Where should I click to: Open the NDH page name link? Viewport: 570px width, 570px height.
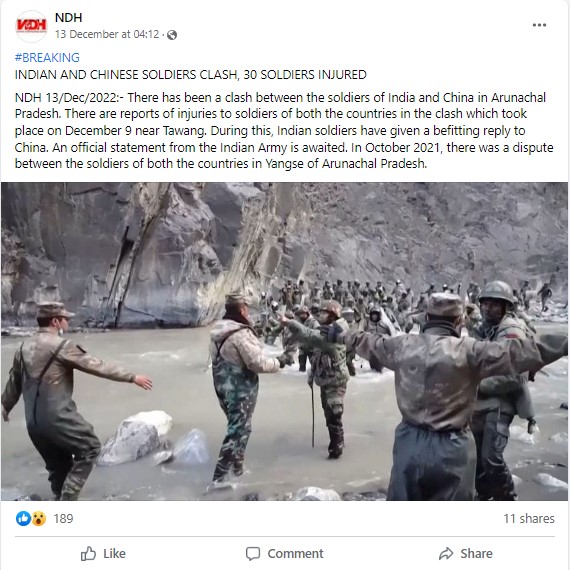tap(68, 17)
